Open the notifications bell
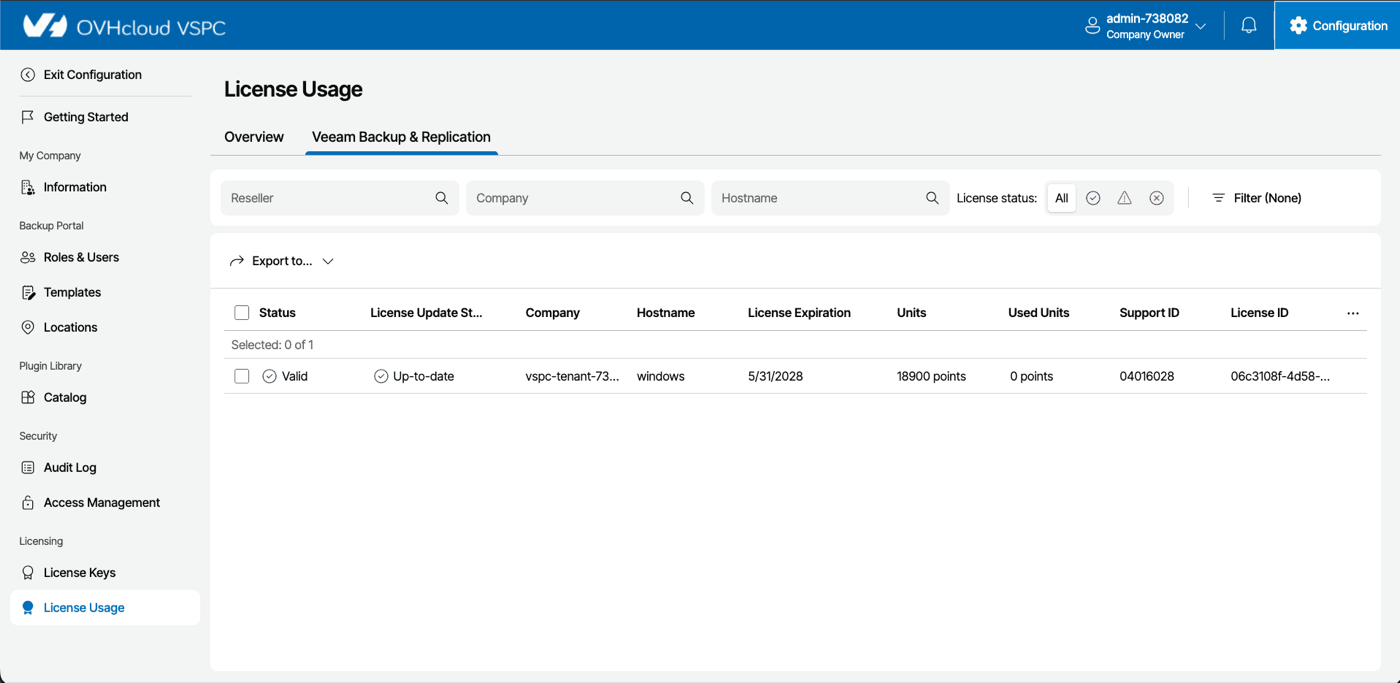This screenshot has height=683, width=1400. click(x=1249, y=25)
